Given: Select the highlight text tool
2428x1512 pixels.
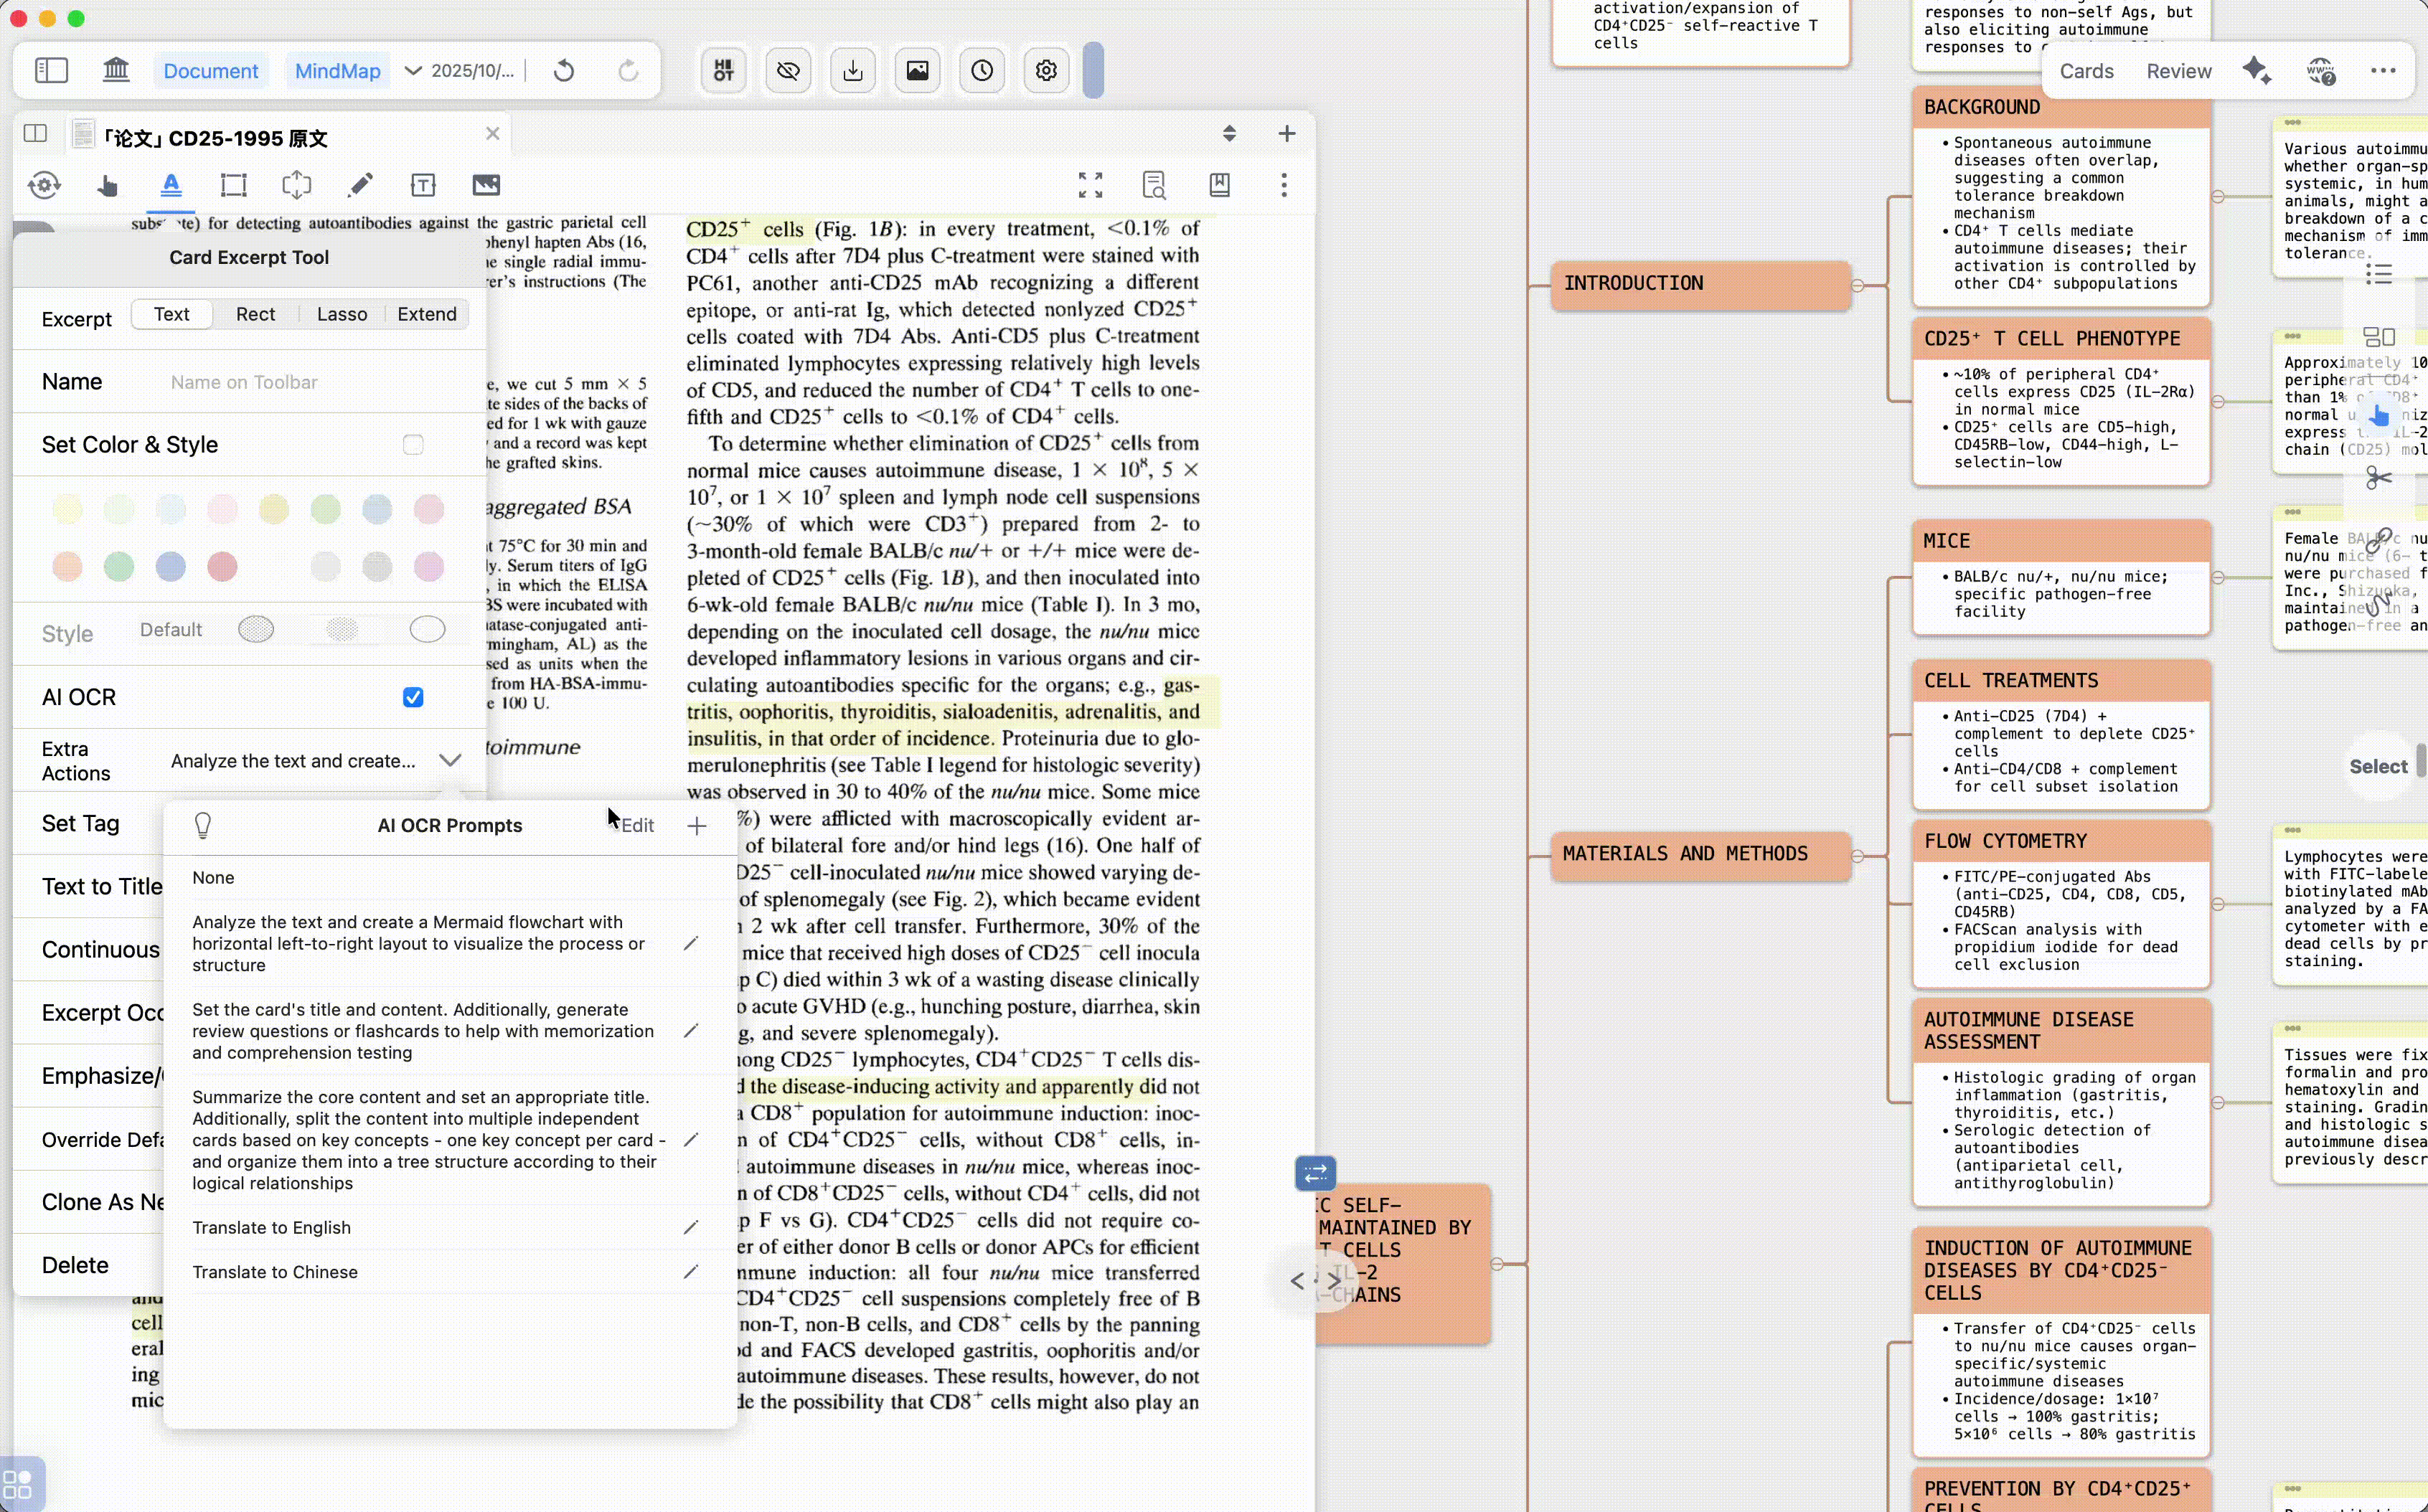Looking at the screenshot, I should click(x=170, y=185).
